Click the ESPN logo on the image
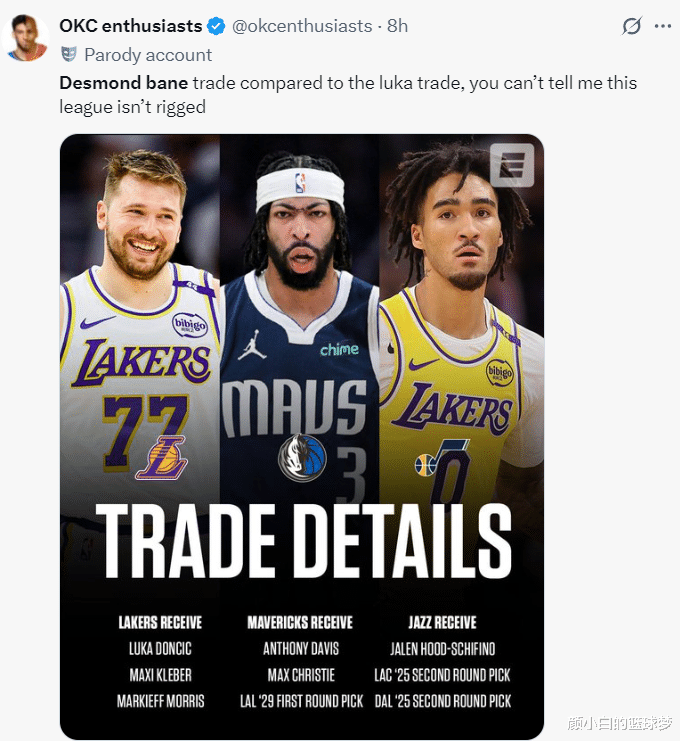Image resolution: width=680 pixels, height=741 pixels. [512, 165]
